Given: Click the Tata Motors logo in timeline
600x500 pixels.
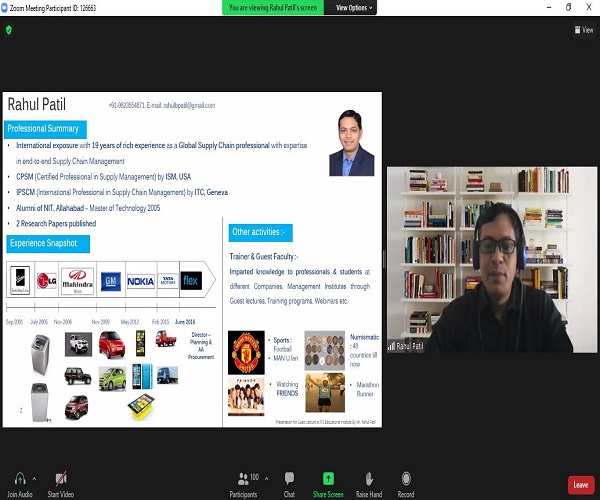Looking at the screenshot, I should pos(168,280).
